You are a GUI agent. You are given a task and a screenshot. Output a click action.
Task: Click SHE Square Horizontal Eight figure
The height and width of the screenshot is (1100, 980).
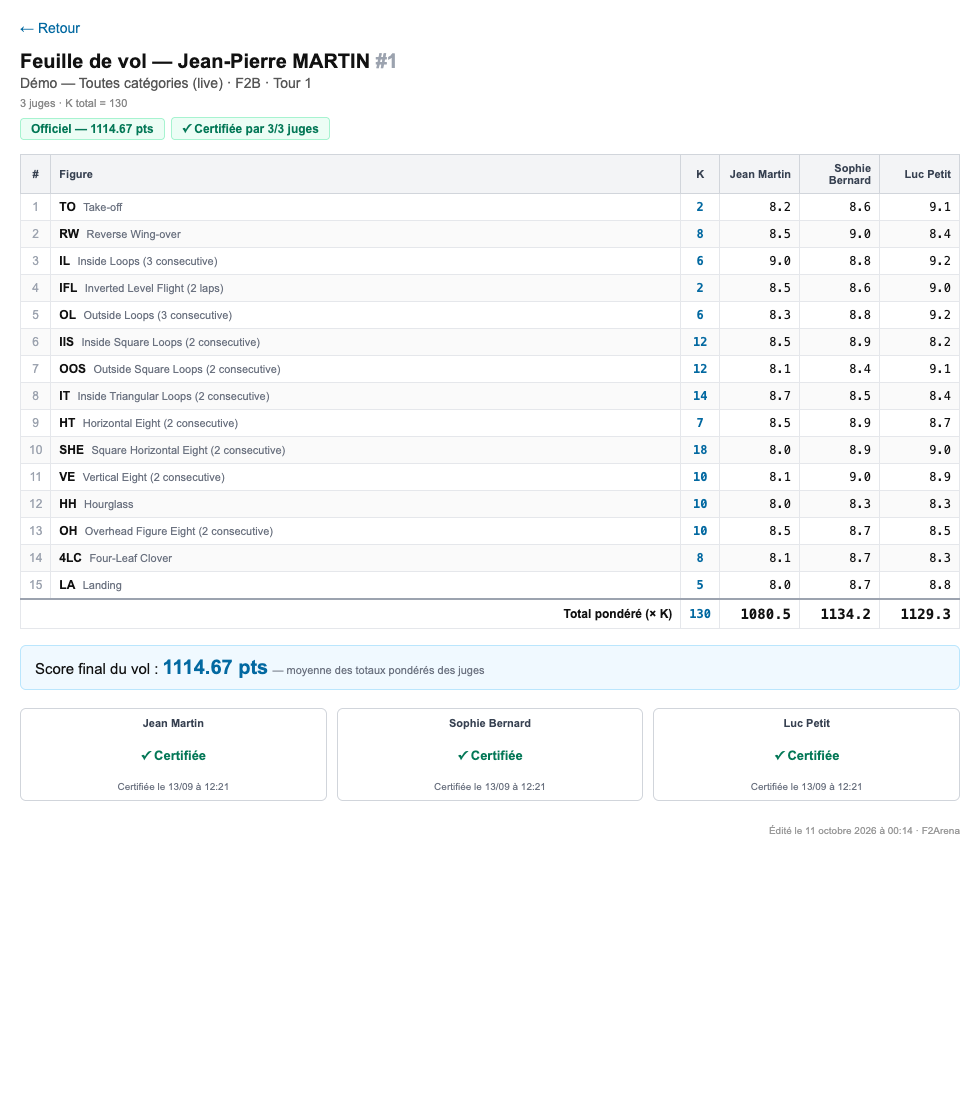(172, 450)
